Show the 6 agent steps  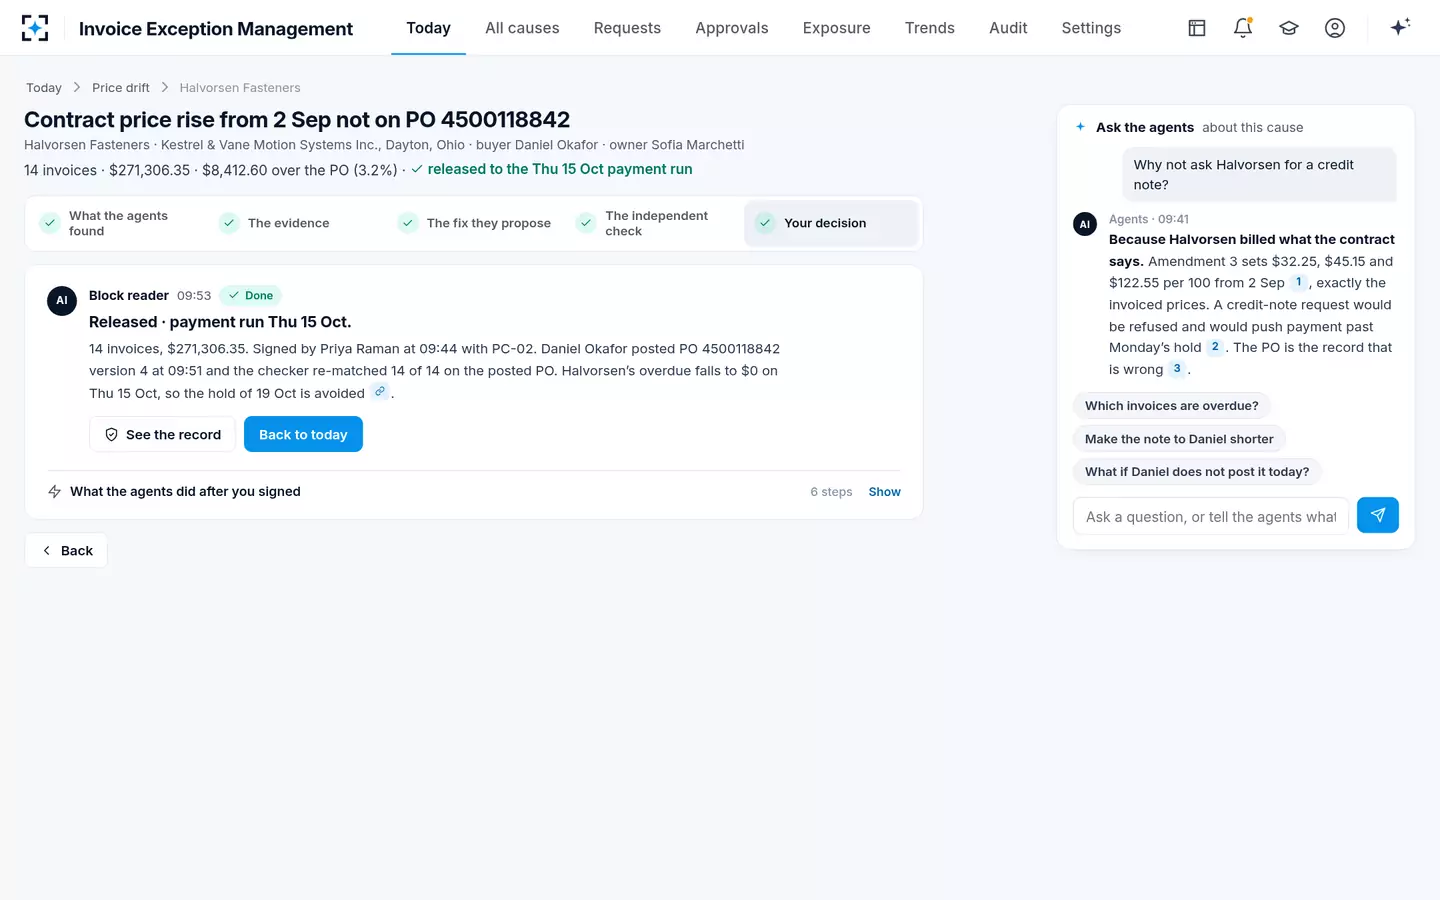884,492
